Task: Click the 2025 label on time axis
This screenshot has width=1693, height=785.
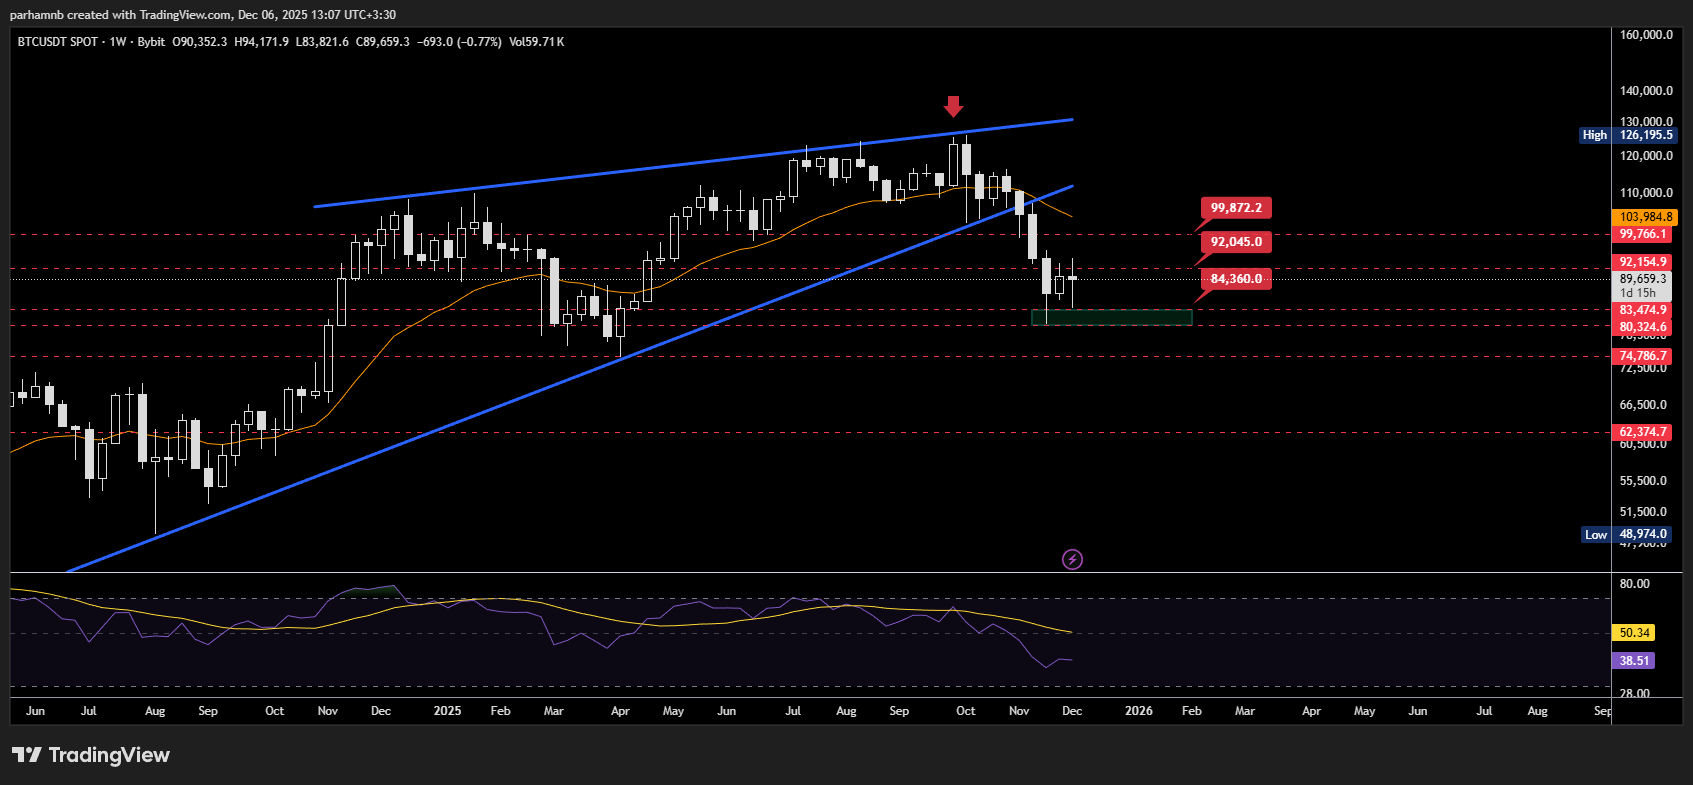Action: [x=447, y=711]
